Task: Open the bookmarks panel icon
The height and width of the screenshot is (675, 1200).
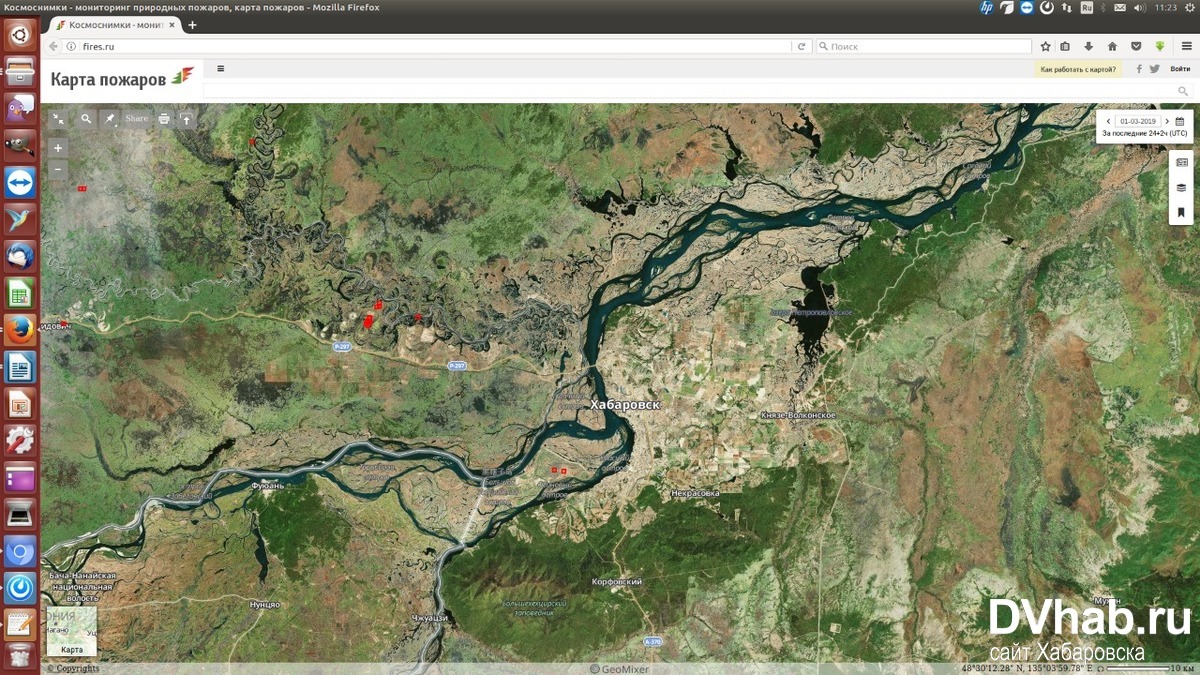Action: (1181, 212)
